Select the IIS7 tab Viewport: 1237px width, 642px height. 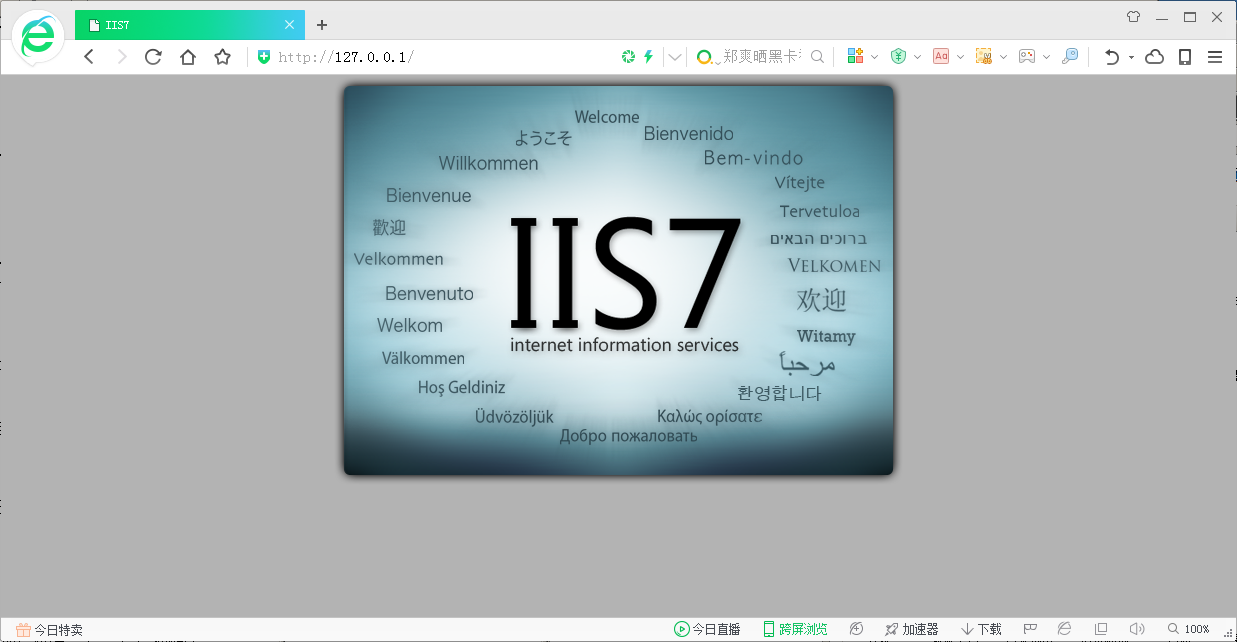coord(190,25)
